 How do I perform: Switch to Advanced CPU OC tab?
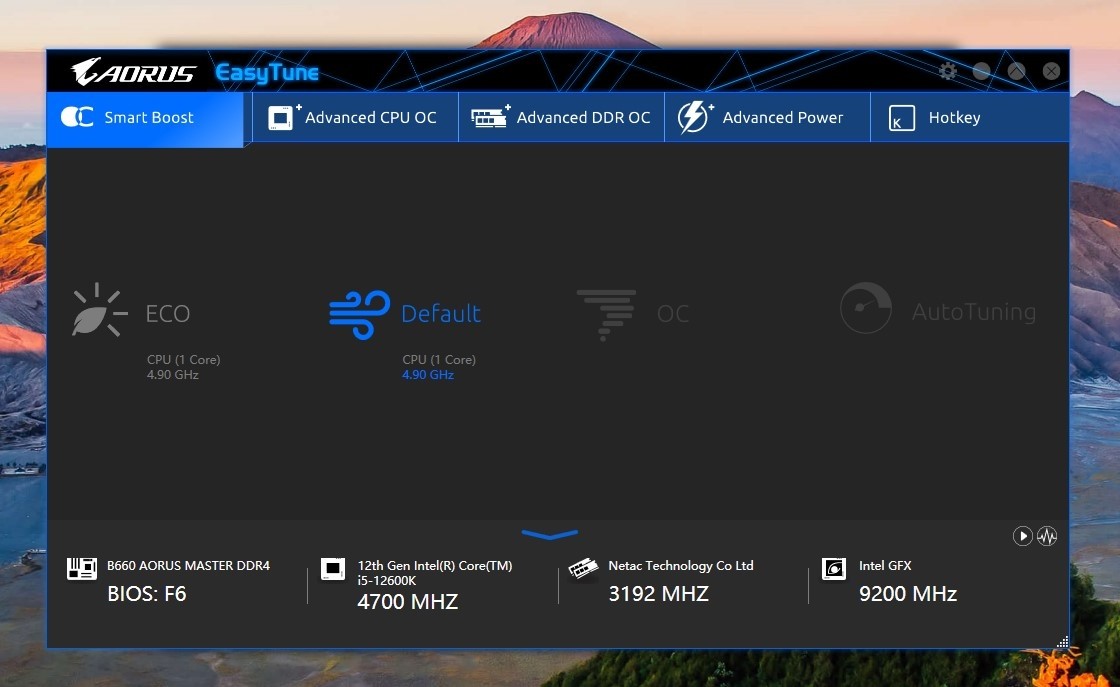pyautogui.click(x=355, y=118)
